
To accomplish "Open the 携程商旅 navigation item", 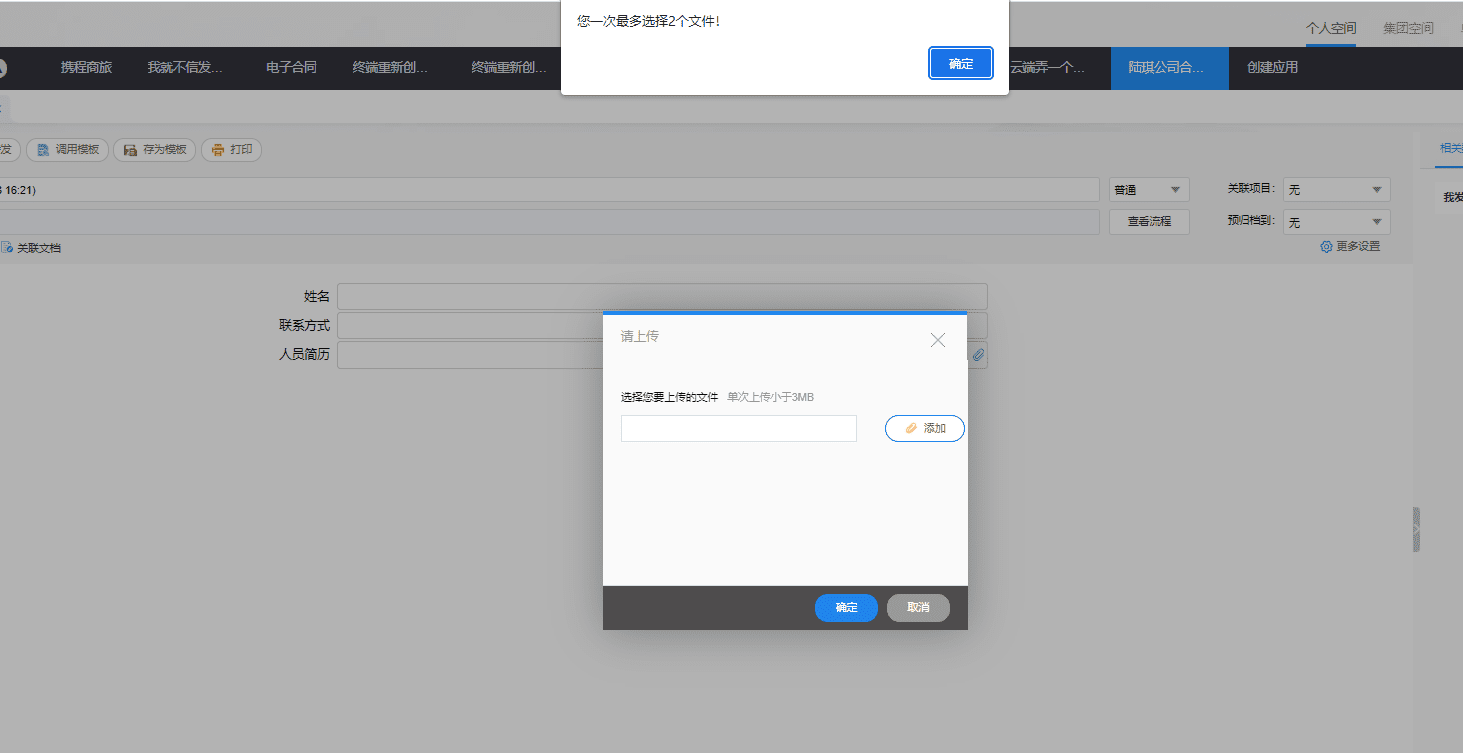I will [86, 68].
